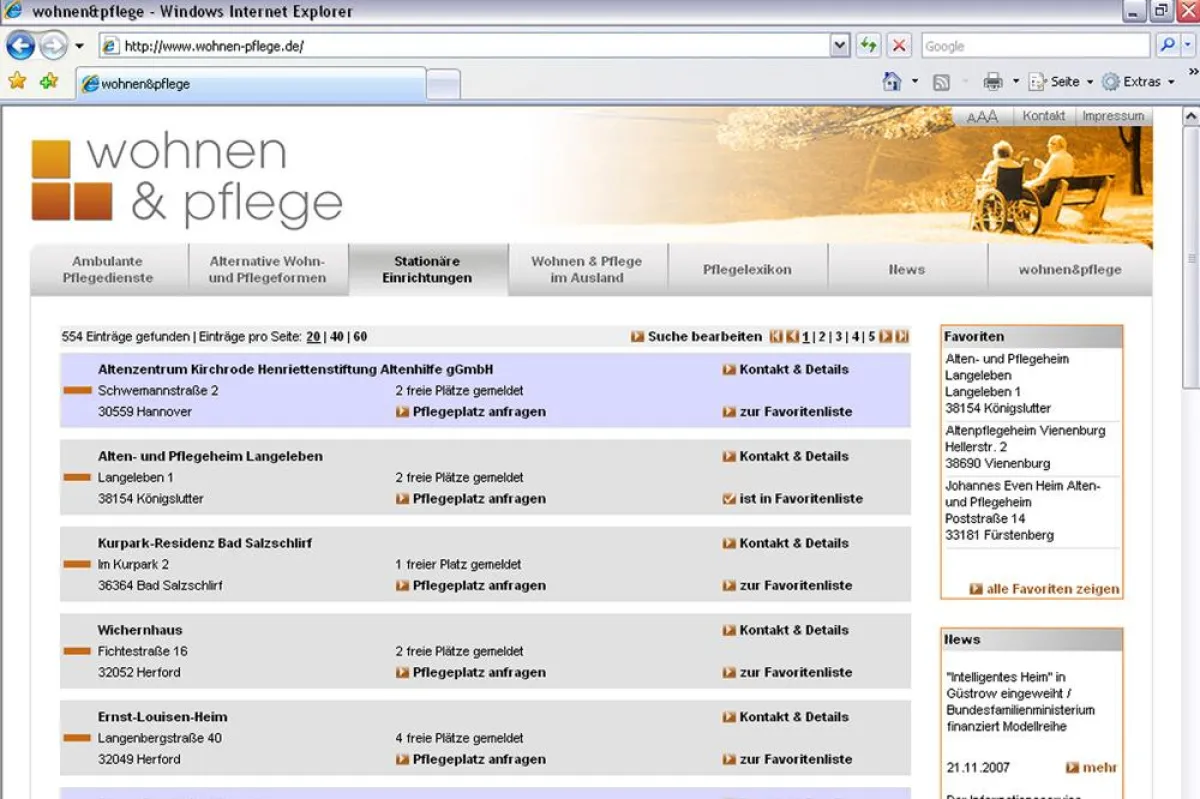Click the Add to Favorites icon
1200x799 pixels.
48,82
